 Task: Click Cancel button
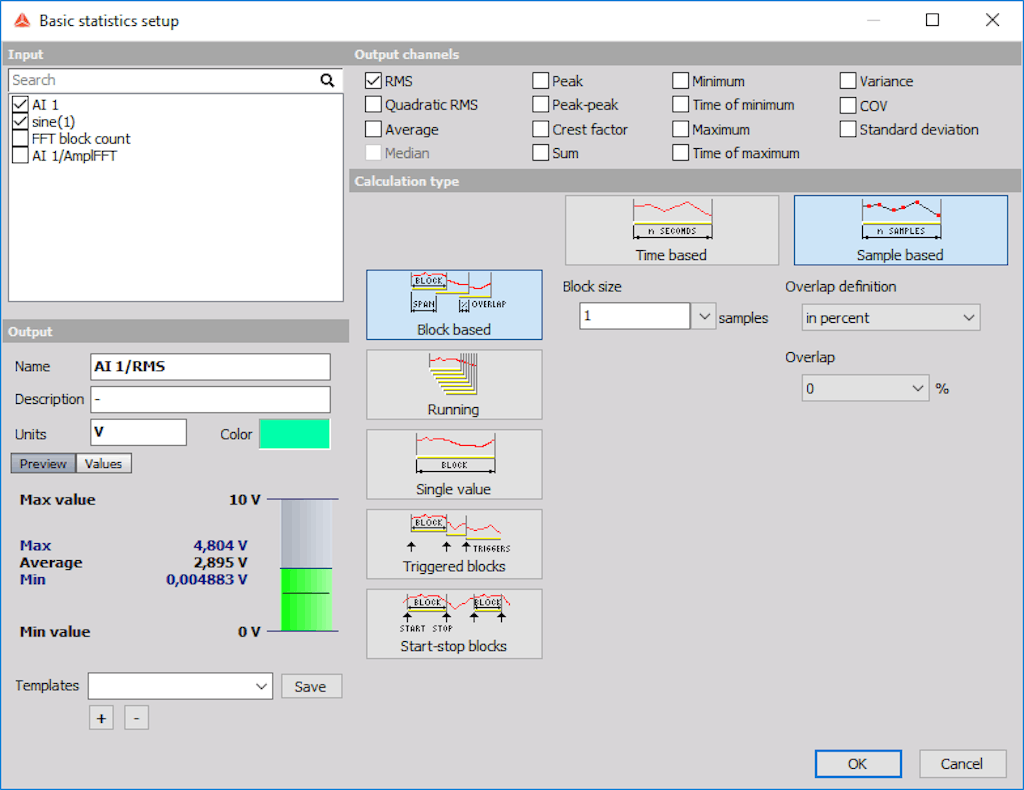coord(962,764)
